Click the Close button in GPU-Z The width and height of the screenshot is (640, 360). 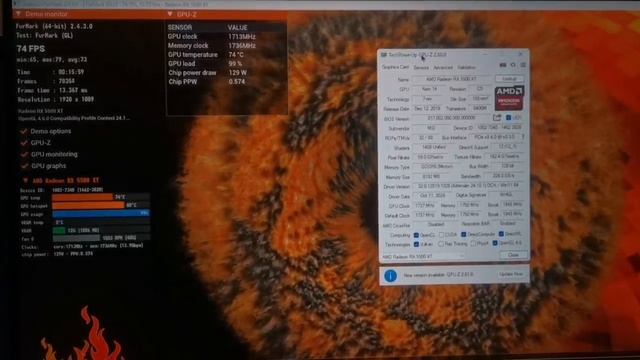coord(513,255)
